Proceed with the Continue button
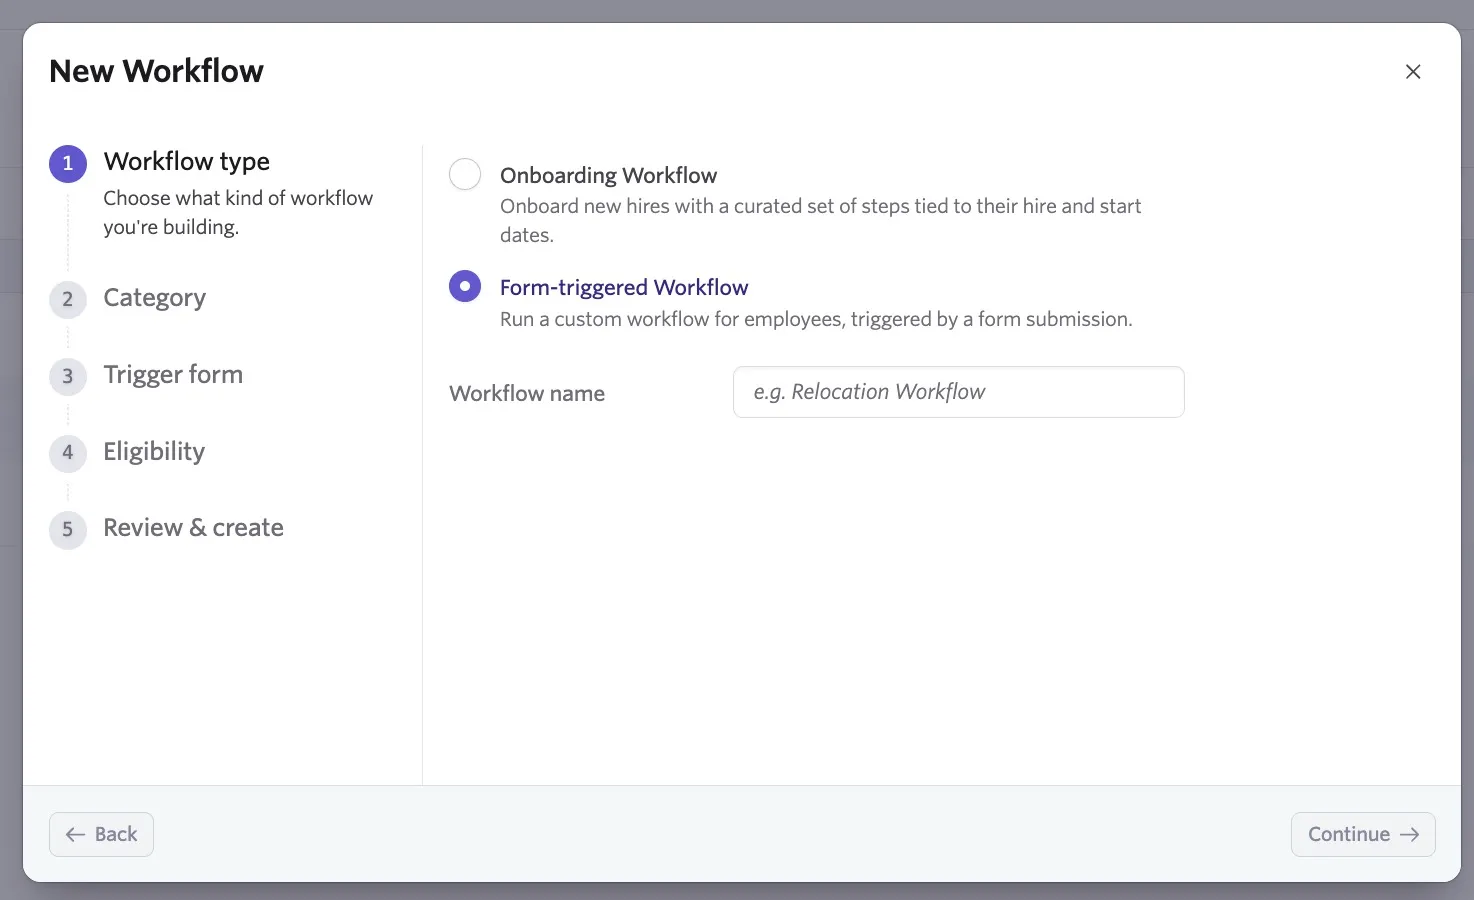 click(x=1363, y=834)
